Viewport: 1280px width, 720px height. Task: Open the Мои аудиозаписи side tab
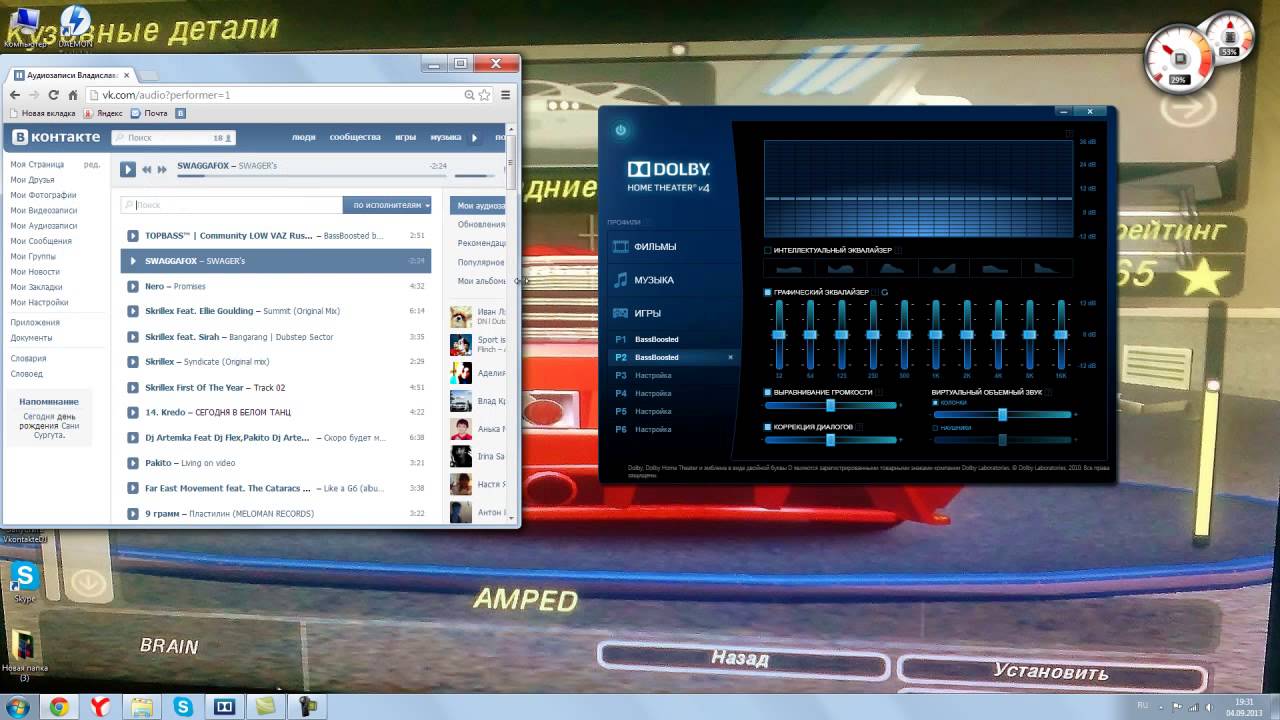tap(478, 205)
